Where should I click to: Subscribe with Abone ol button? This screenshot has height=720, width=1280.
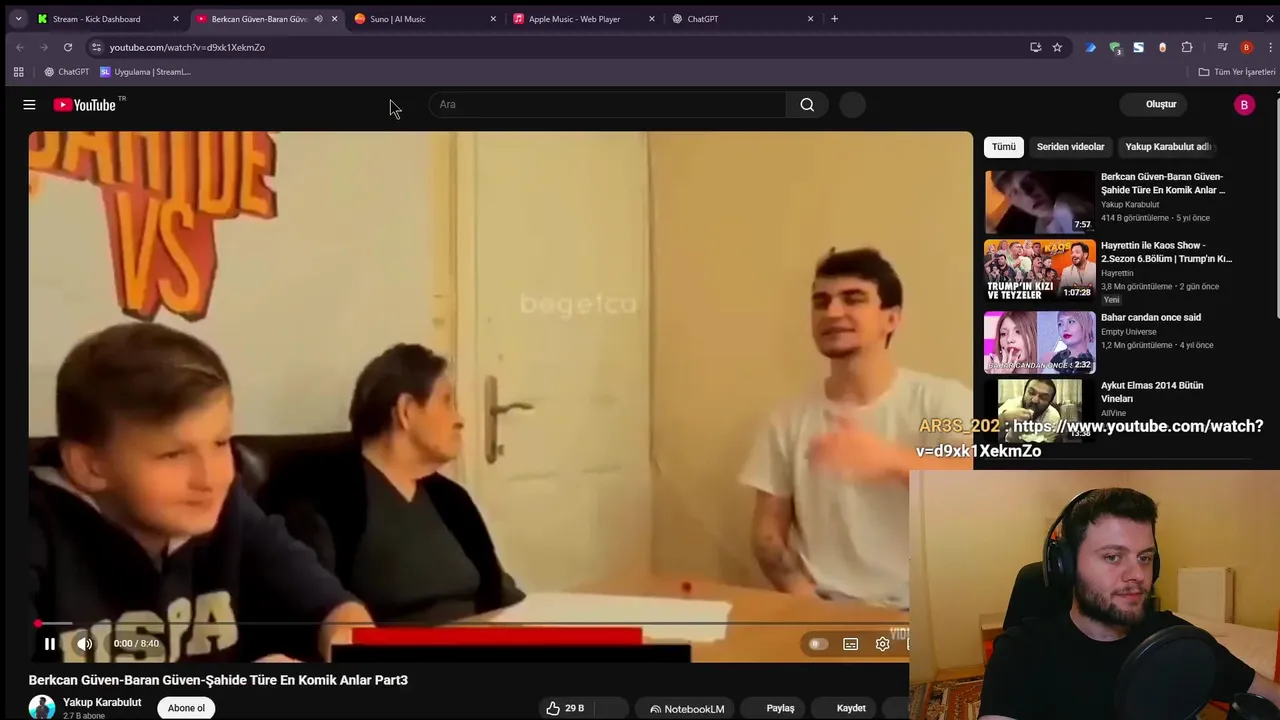click(x=186, y=708)
